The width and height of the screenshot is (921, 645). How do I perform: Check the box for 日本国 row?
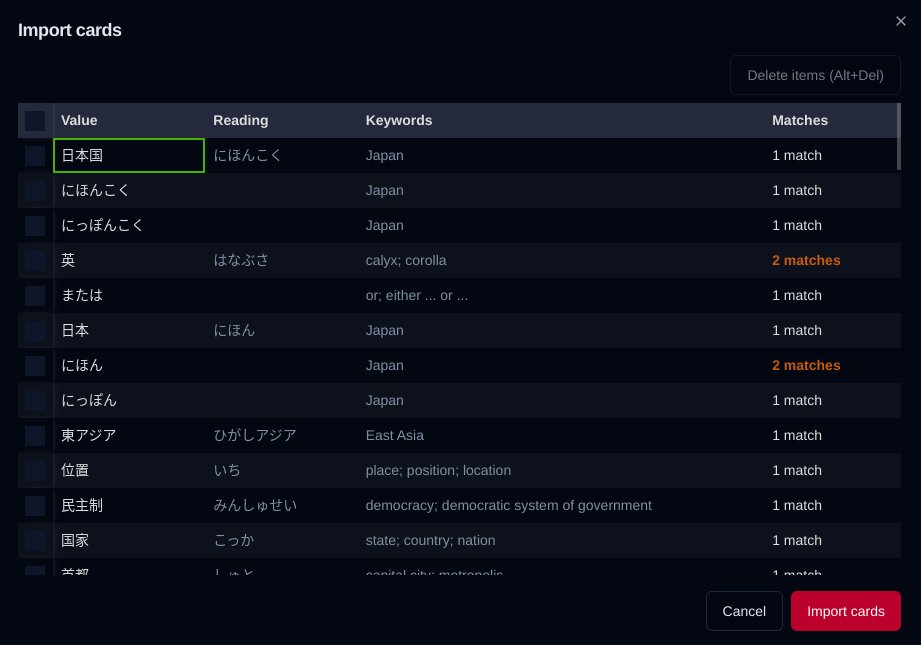[x=35, y=156]
